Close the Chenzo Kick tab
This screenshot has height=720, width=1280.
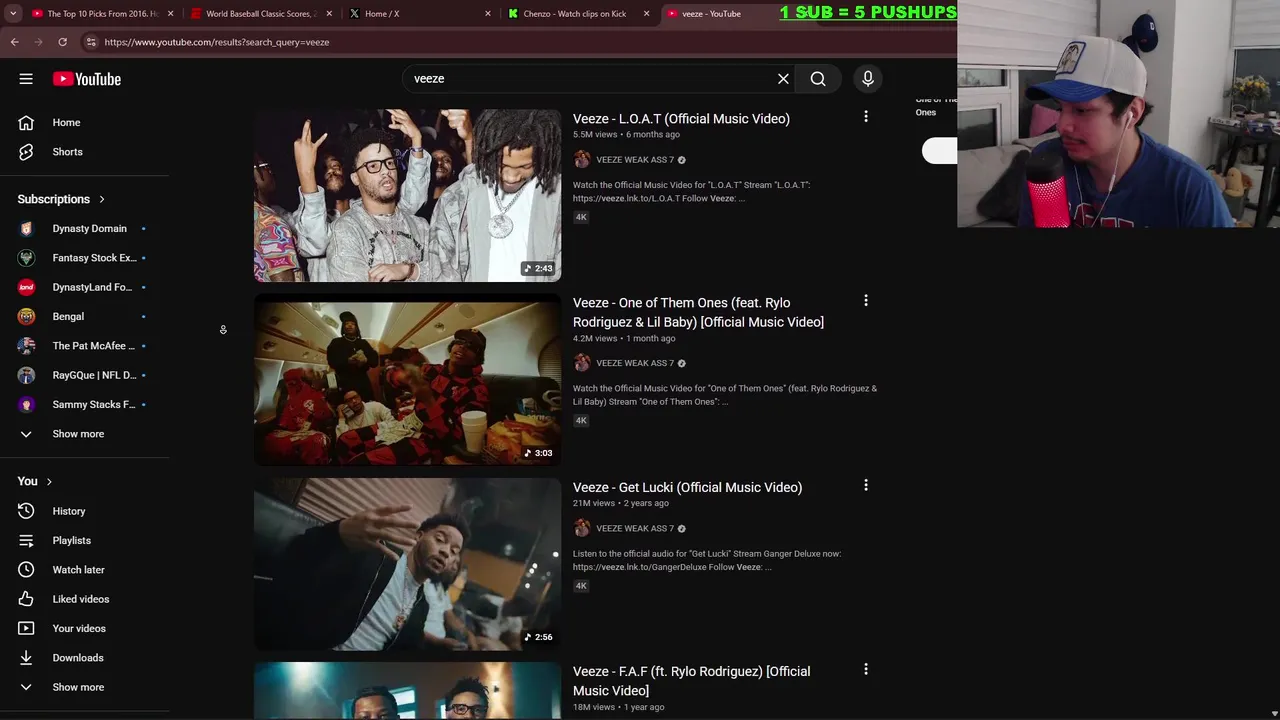[647, 14]
